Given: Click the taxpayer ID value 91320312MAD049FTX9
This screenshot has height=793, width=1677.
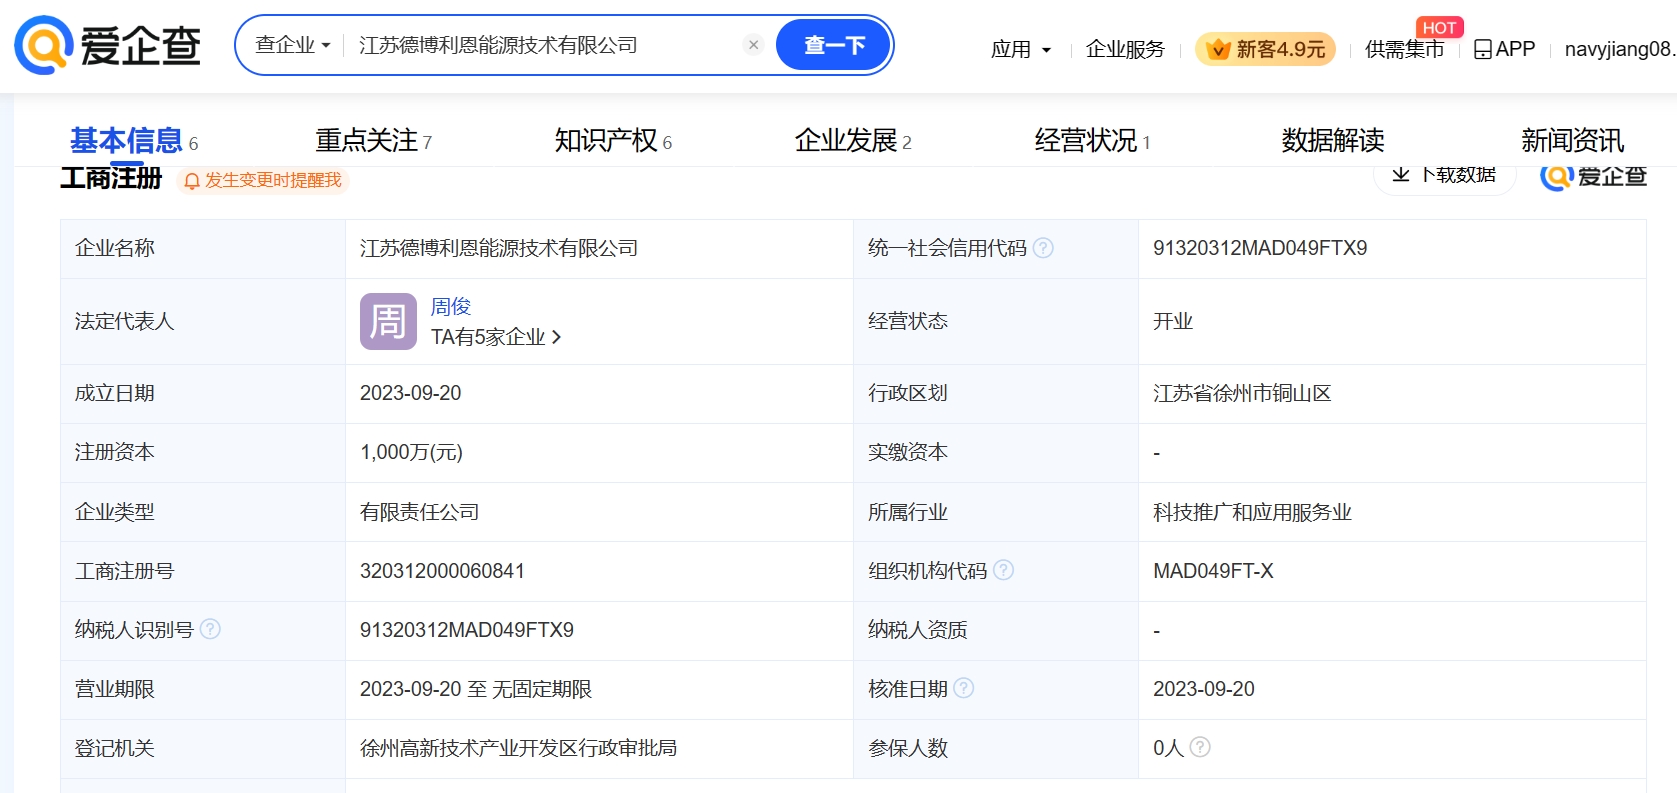Looking at the screenshot, I should pos(467,630).
